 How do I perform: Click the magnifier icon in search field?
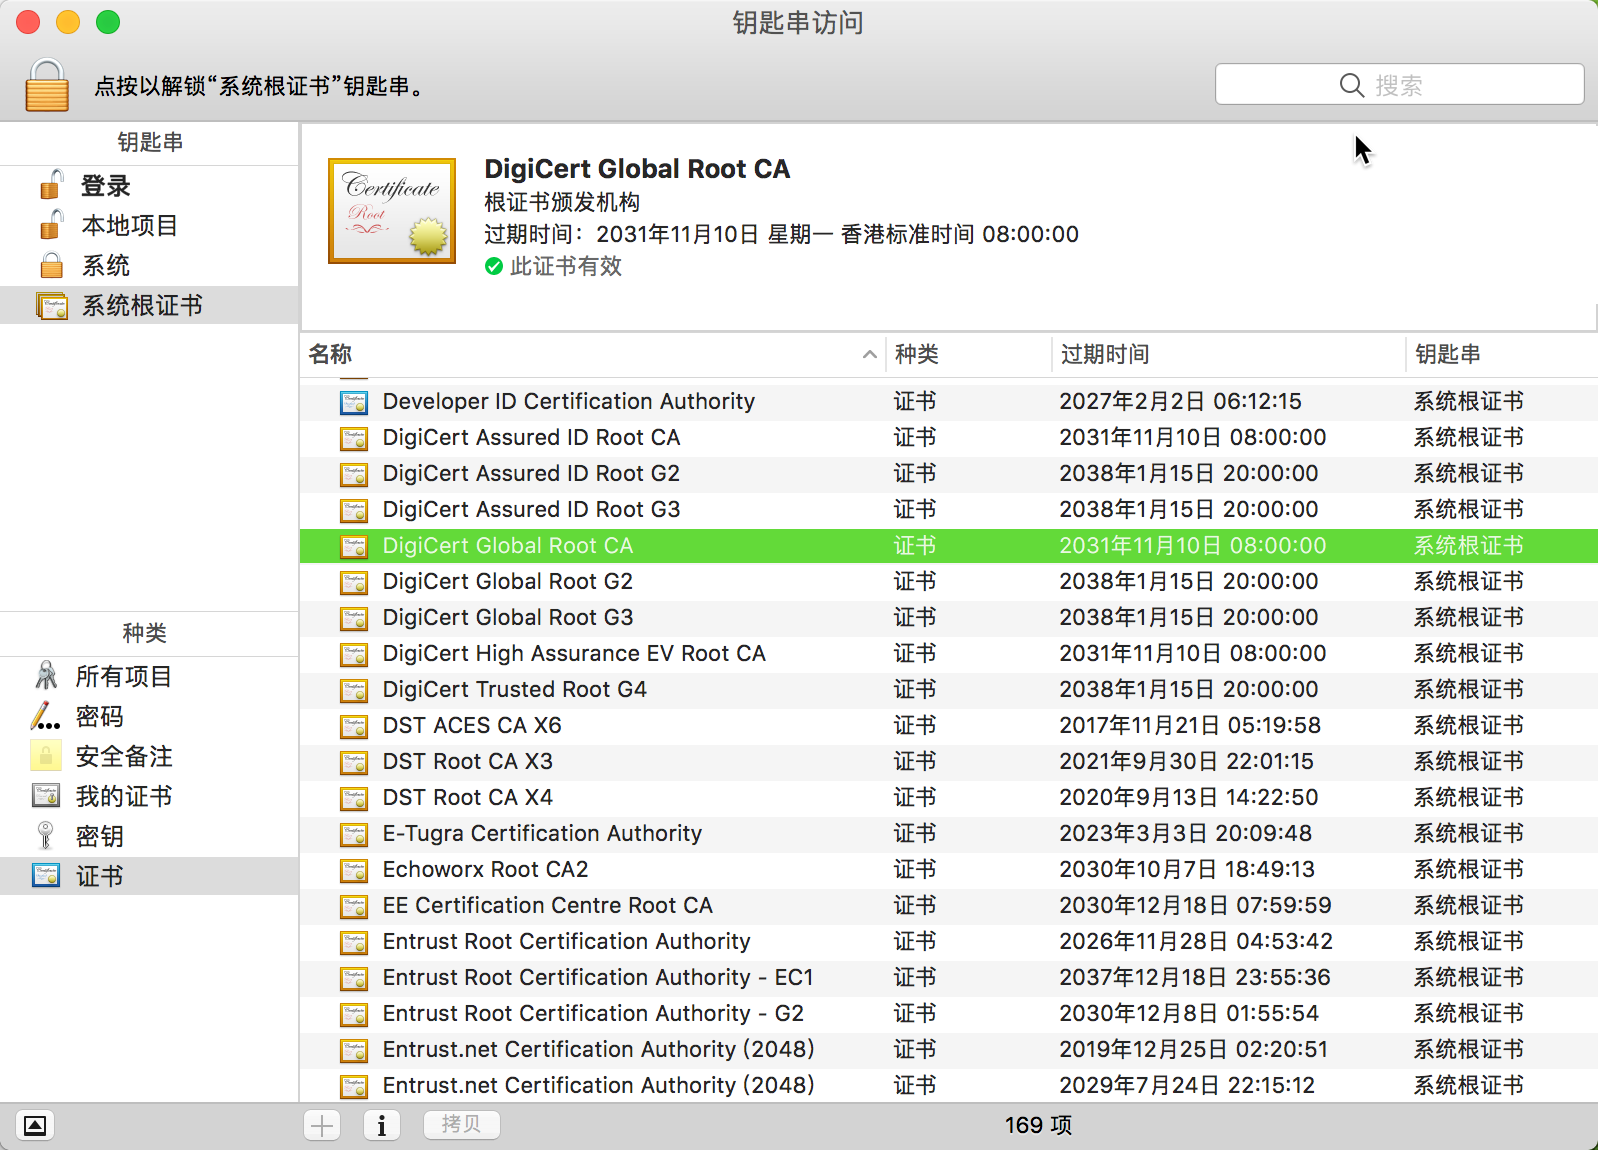[1352, 85]
